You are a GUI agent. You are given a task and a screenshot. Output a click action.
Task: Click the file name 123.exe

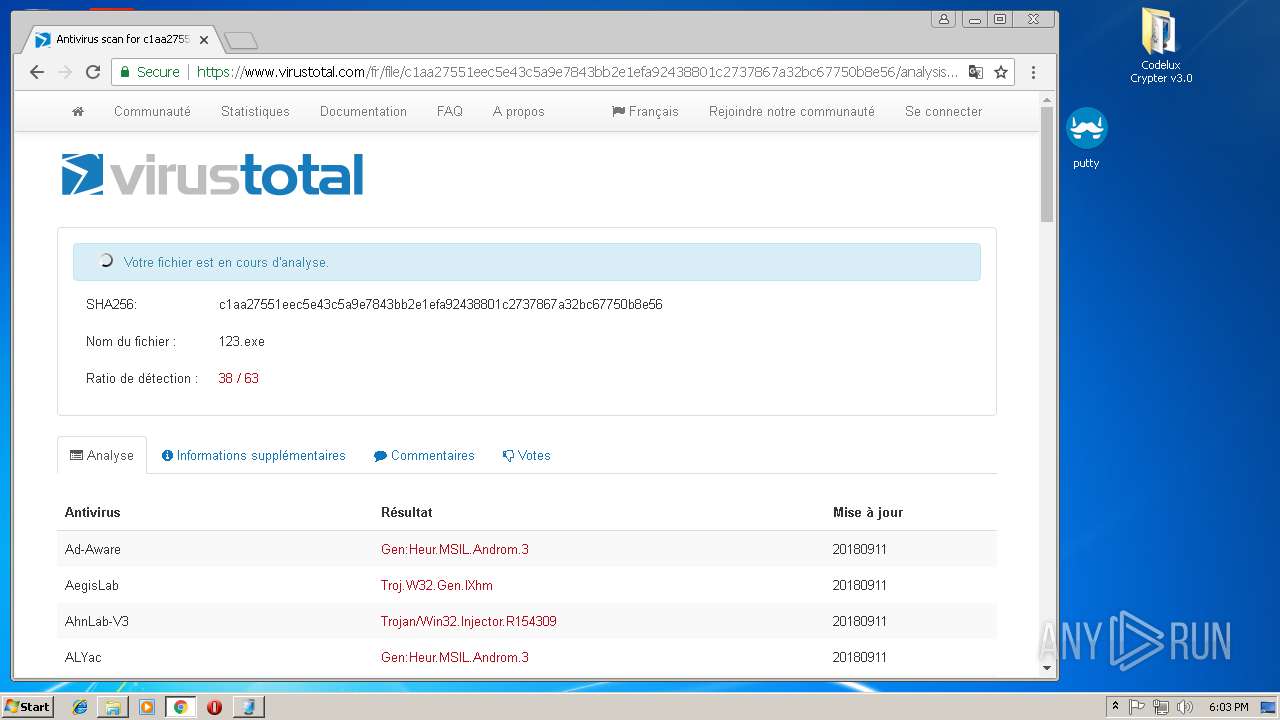coord(242,341)
